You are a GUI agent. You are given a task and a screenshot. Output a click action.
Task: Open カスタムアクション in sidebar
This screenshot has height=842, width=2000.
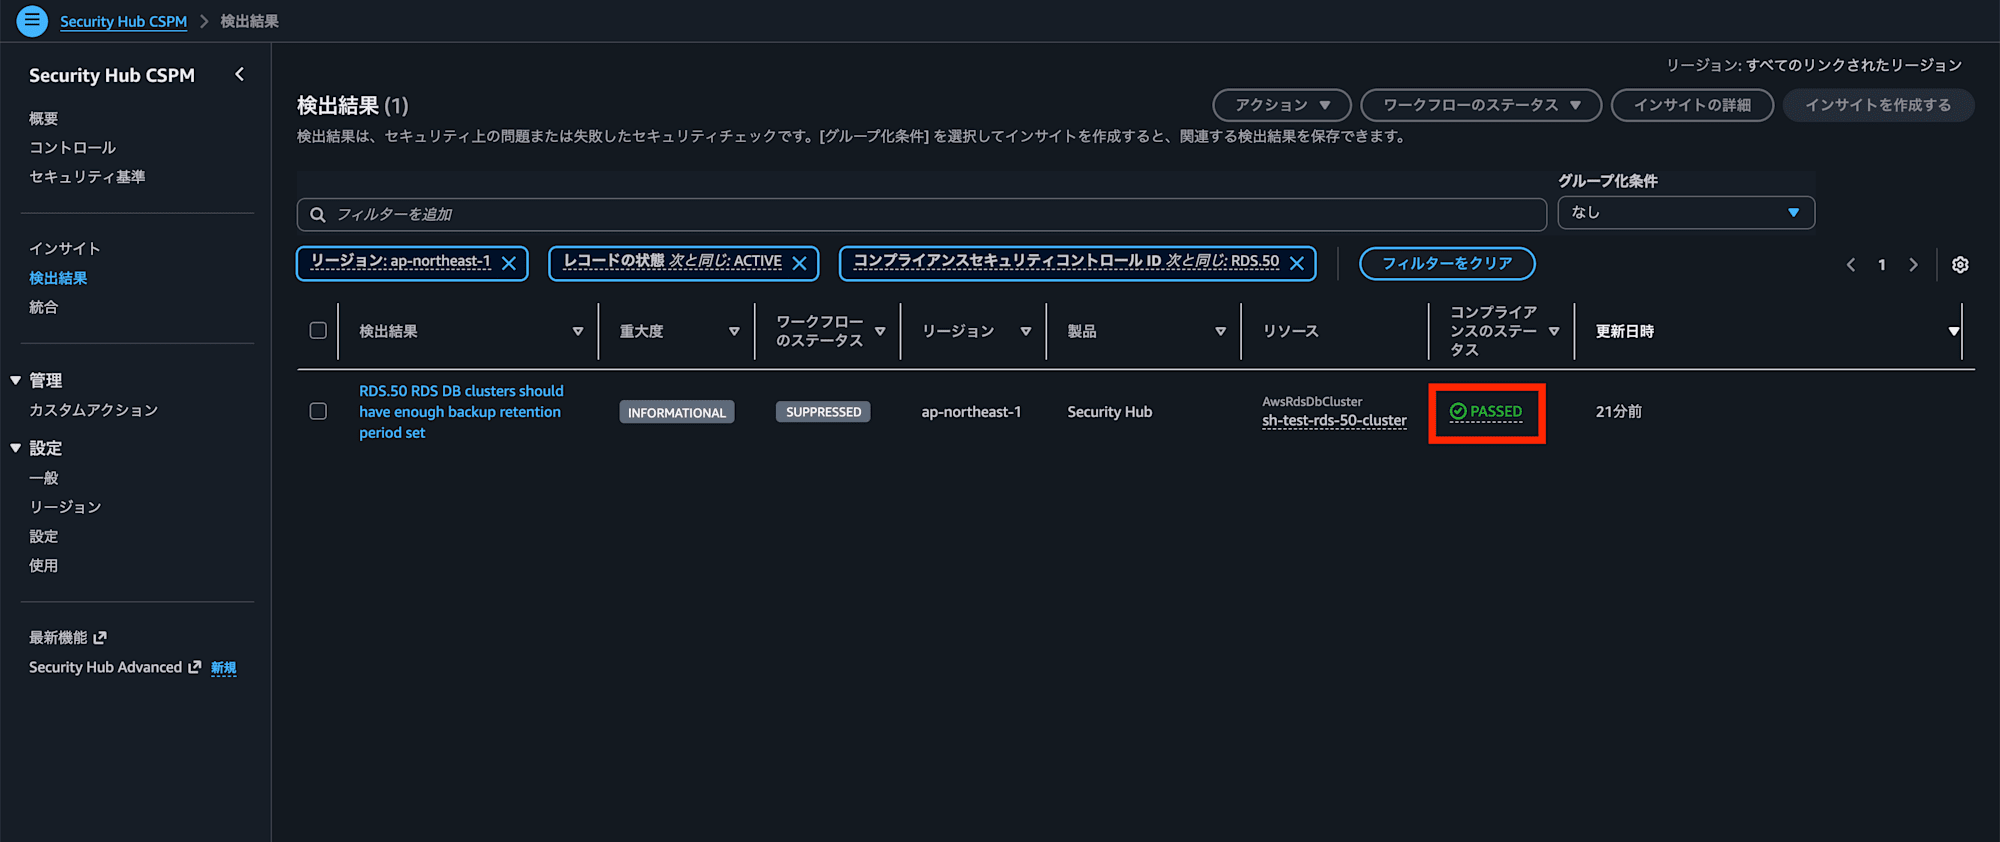[94, 410]
